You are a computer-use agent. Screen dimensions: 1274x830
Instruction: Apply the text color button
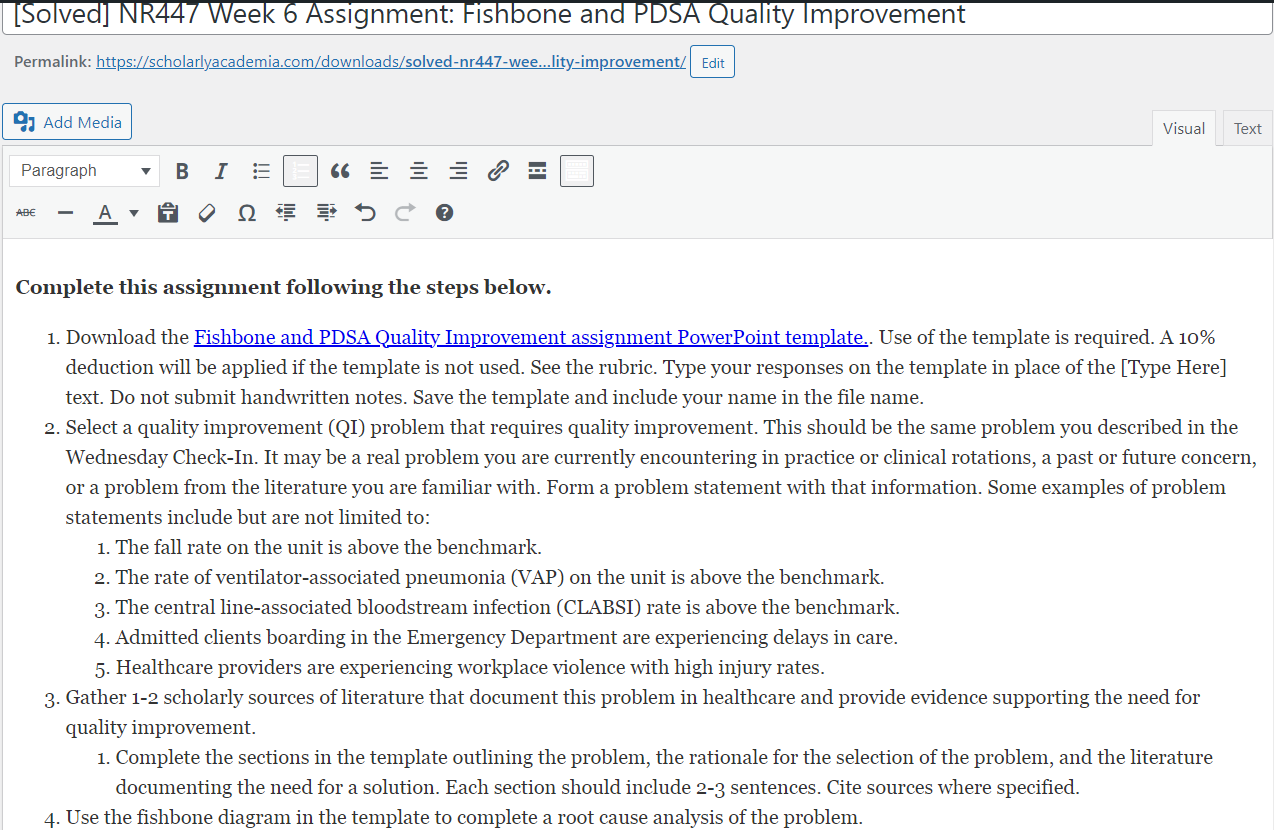click(x=105, y=212)
